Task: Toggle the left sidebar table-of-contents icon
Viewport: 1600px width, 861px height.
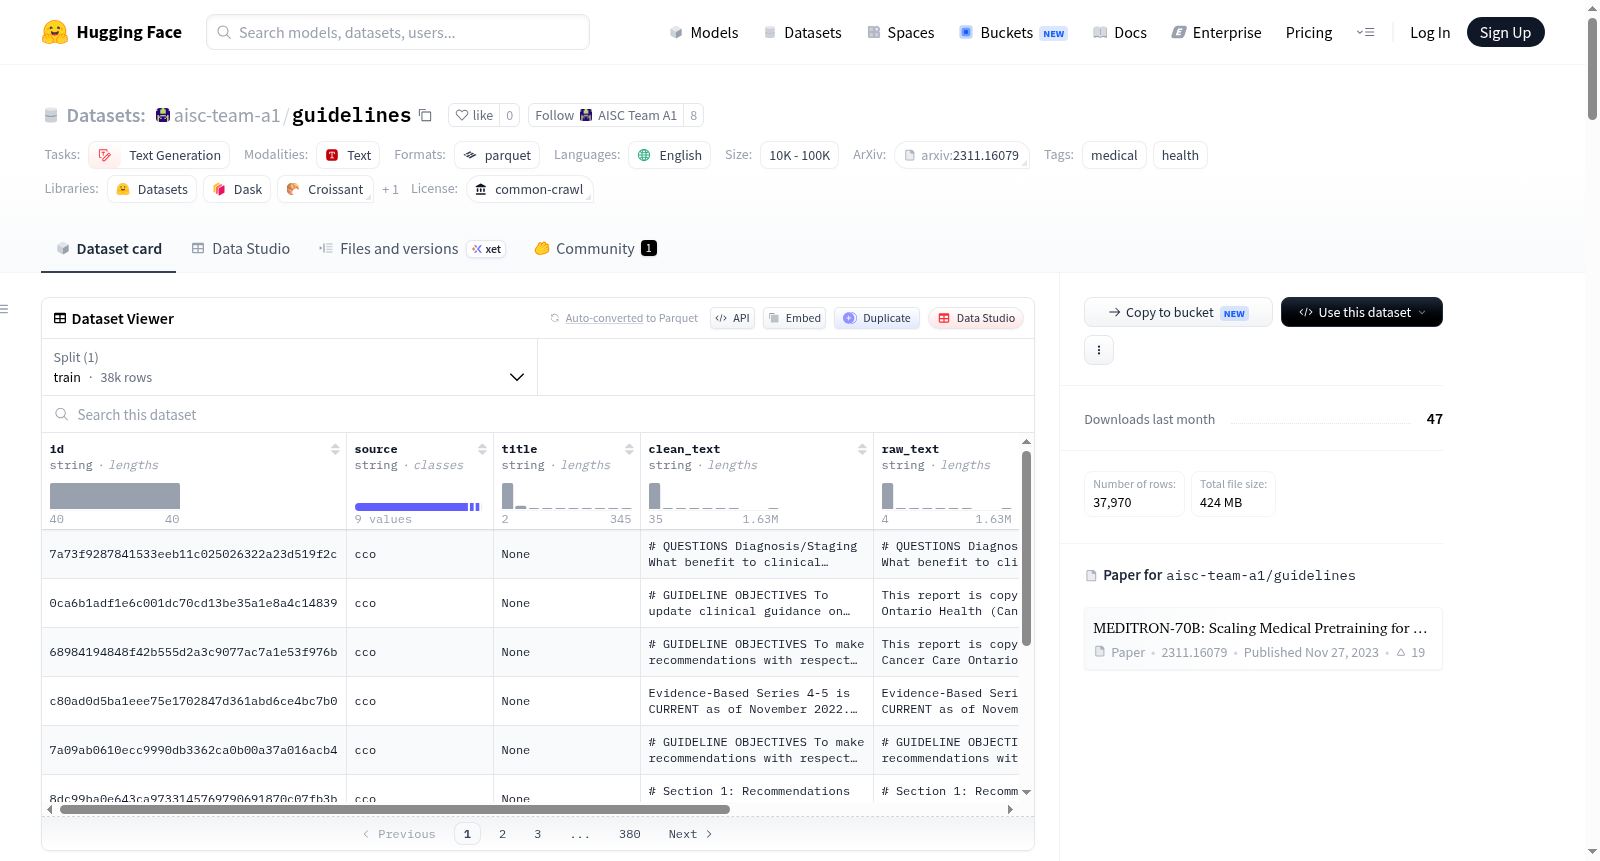Action: [x=5, y=309]
